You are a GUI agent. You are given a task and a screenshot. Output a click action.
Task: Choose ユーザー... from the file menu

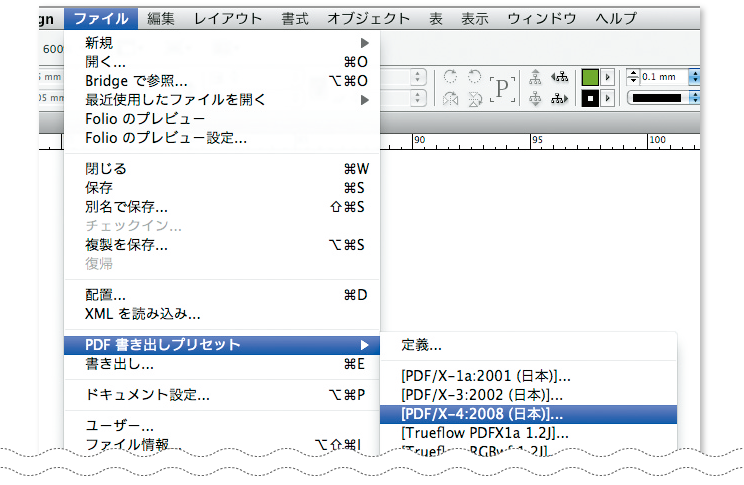click(x=222, y=426)
